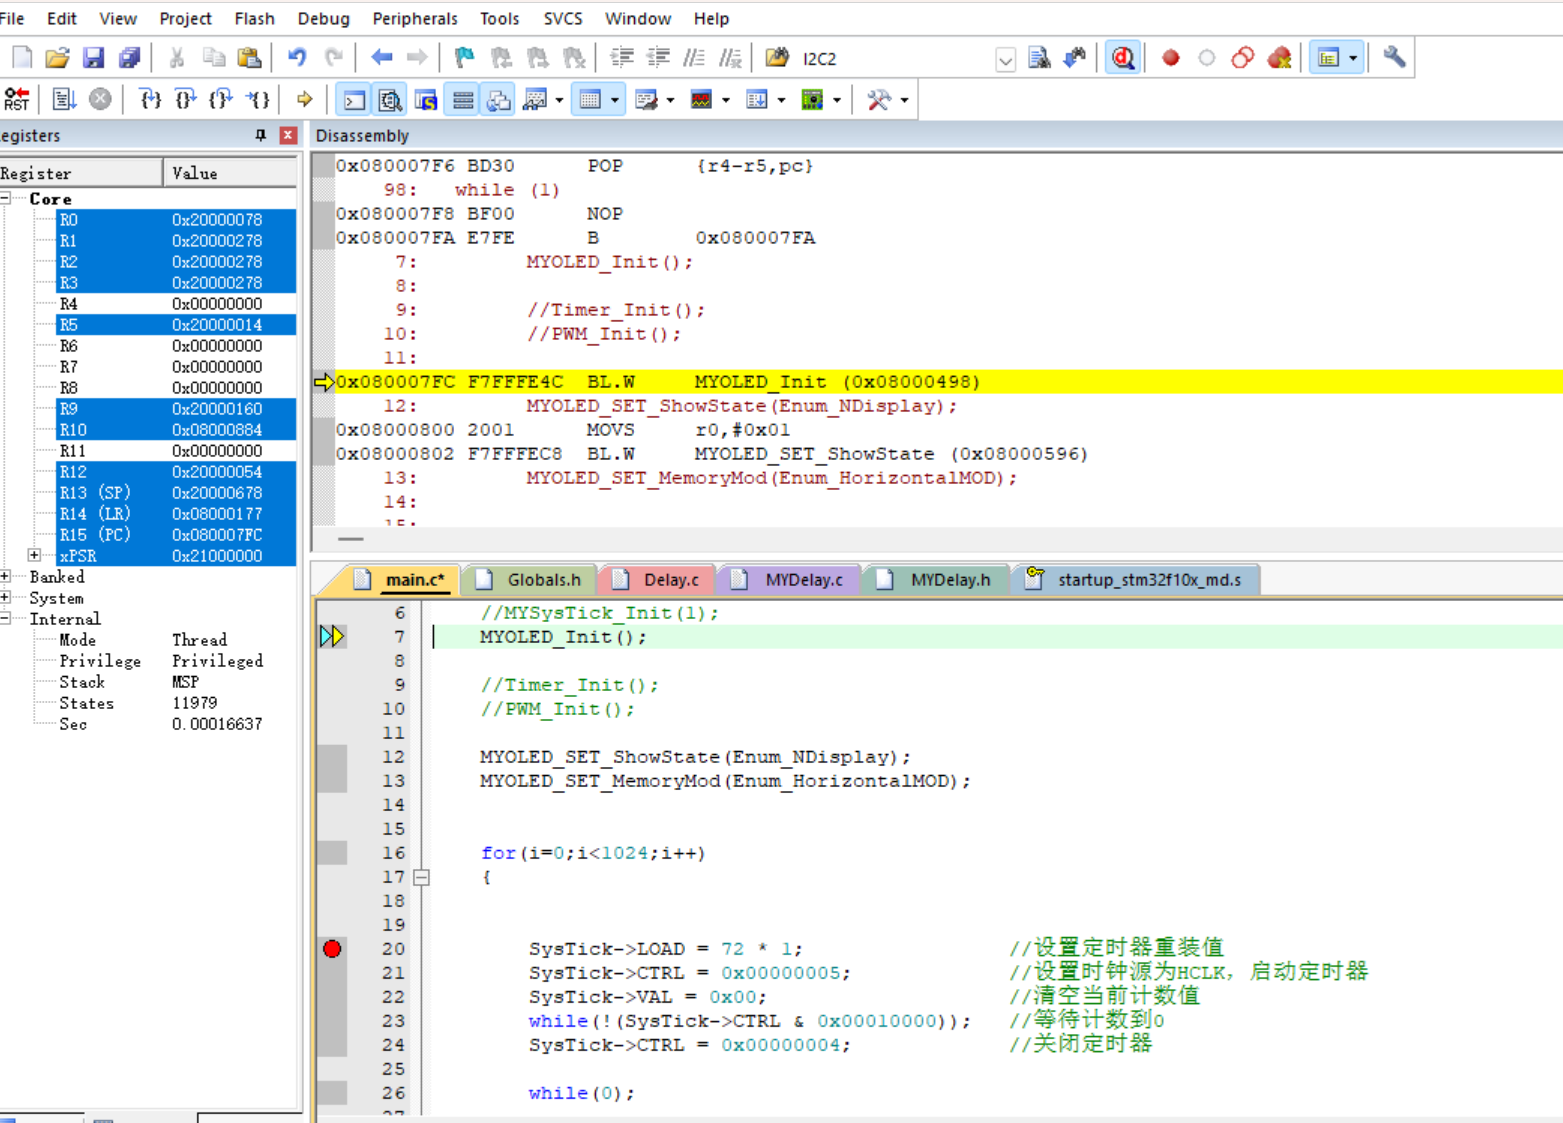The image size is (1563, 1123).
Task: Kill all breakpoints icon with the X
Action: click(1279, 58)
